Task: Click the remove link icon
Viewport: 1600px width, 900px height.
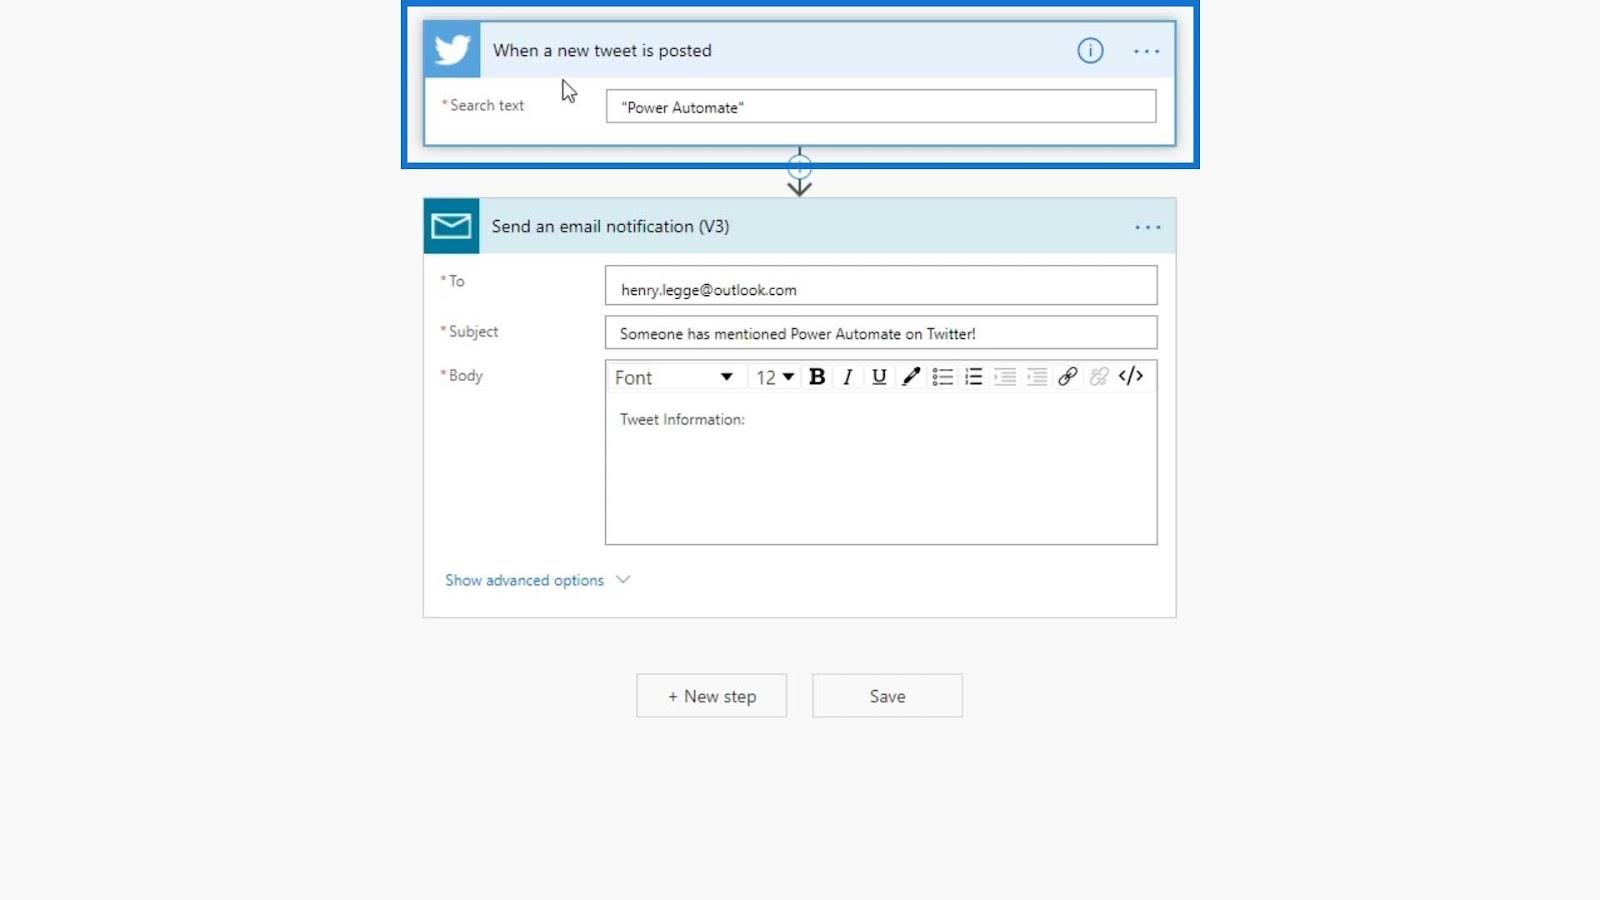Action: coord(1099,377)
